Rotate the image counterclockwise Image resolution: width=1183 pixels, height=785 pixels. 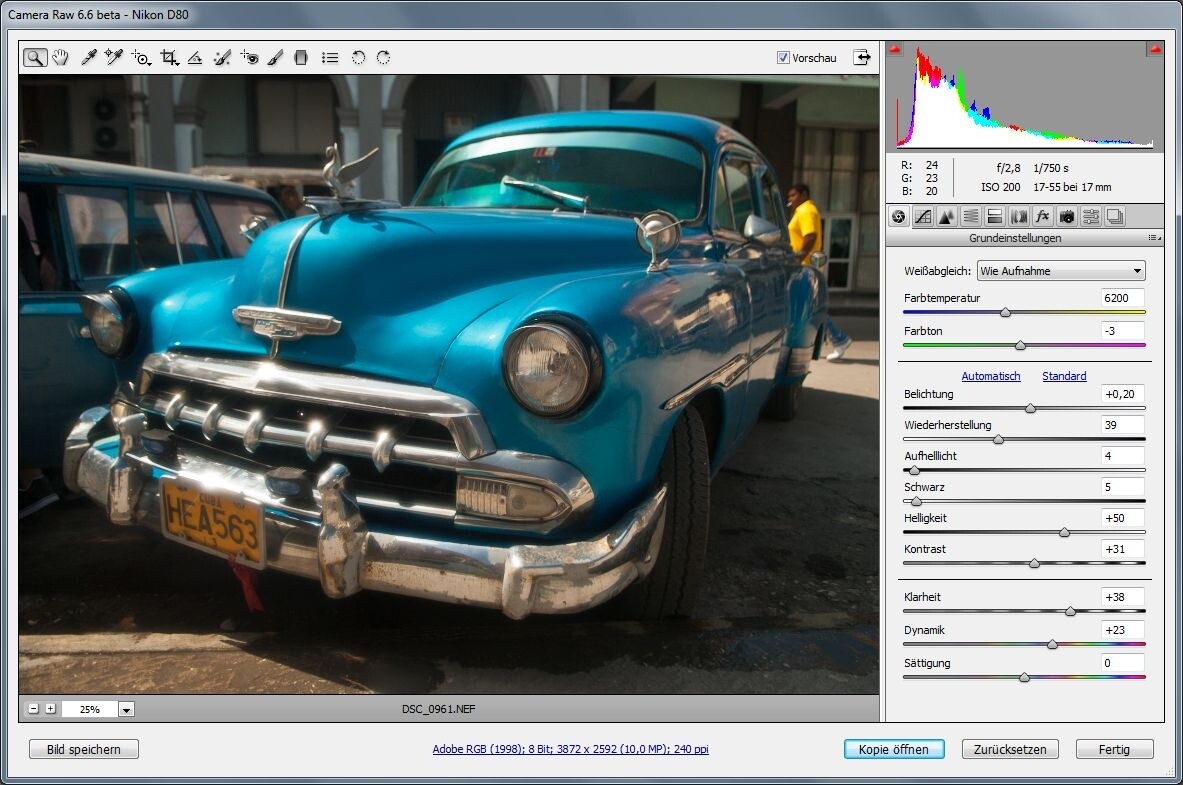(358, 57)
